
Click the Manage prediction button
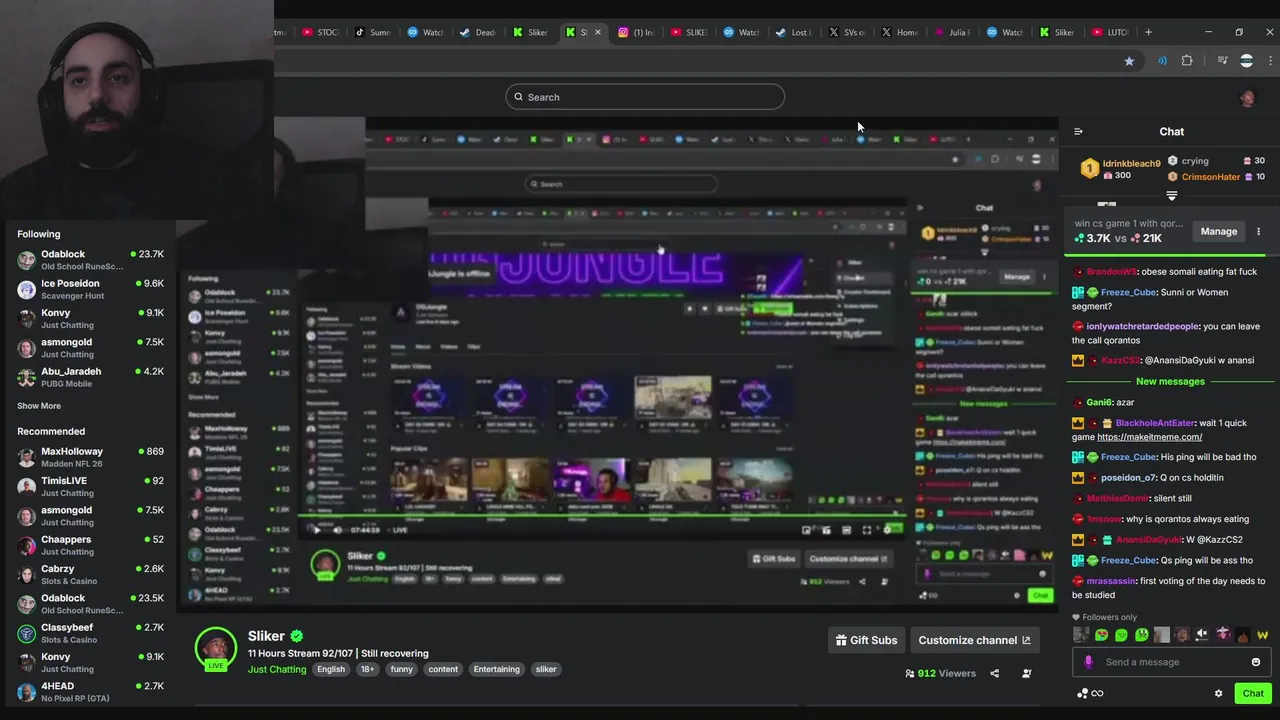pyautogui.click(x=1218, y=231)
